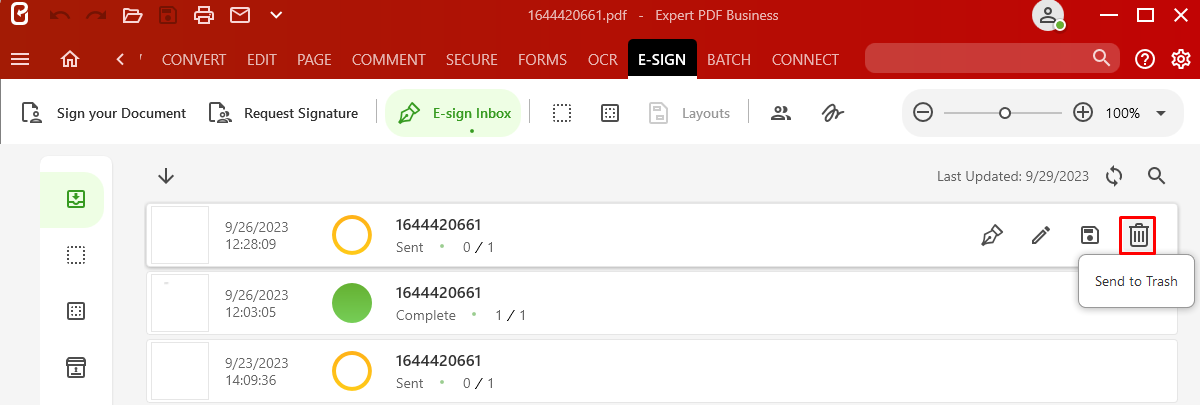Show previous ribbon tabs with left chevron
Image resolution: width=1200 pixels, height=405 pixels.
coord(120,59)
